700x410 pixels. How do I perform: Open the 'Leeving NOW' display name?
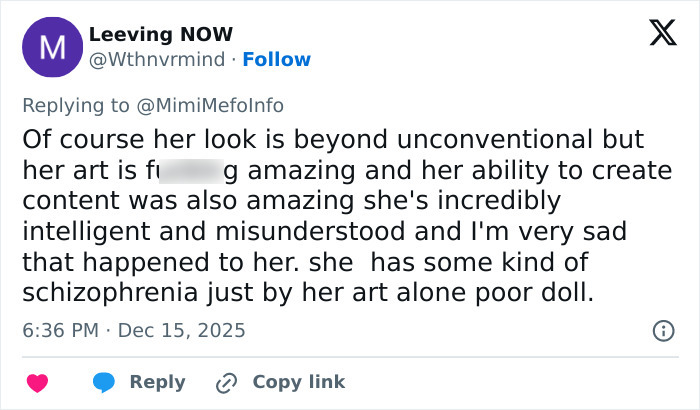tap(160, 35)
